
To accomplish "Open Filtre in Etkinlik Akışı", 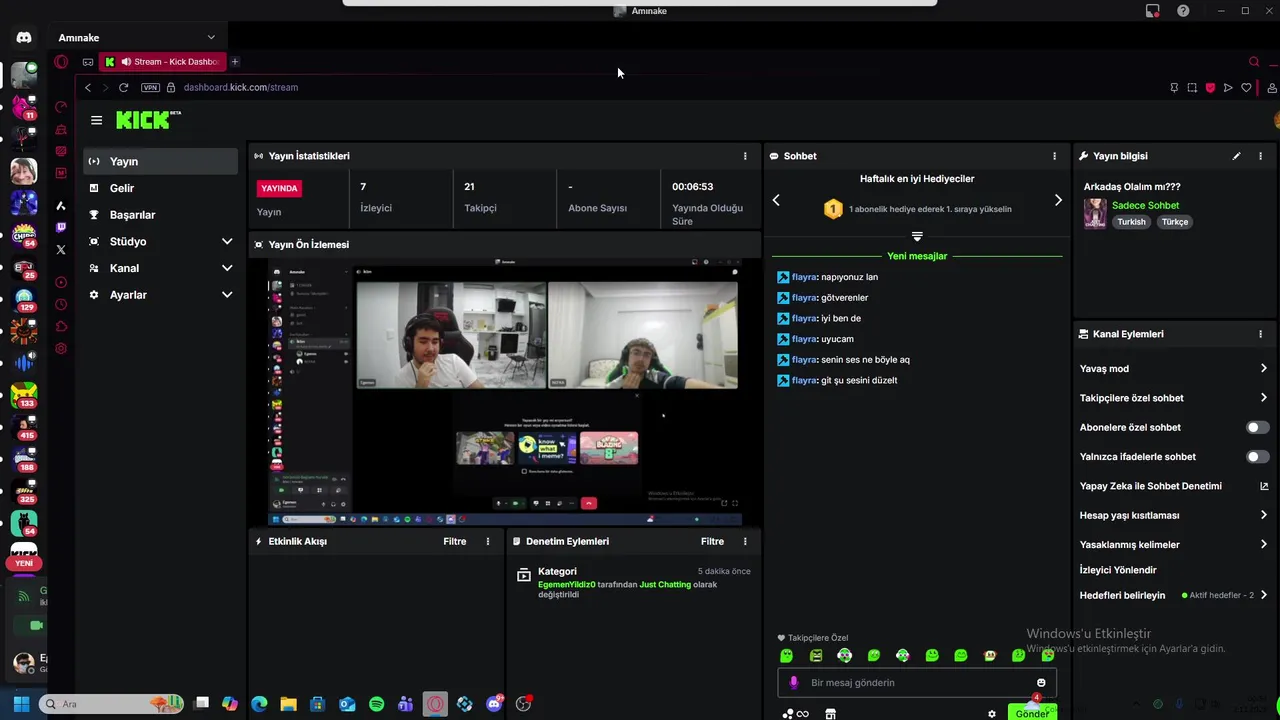I will pyautogui.click(x=455, y=541).
